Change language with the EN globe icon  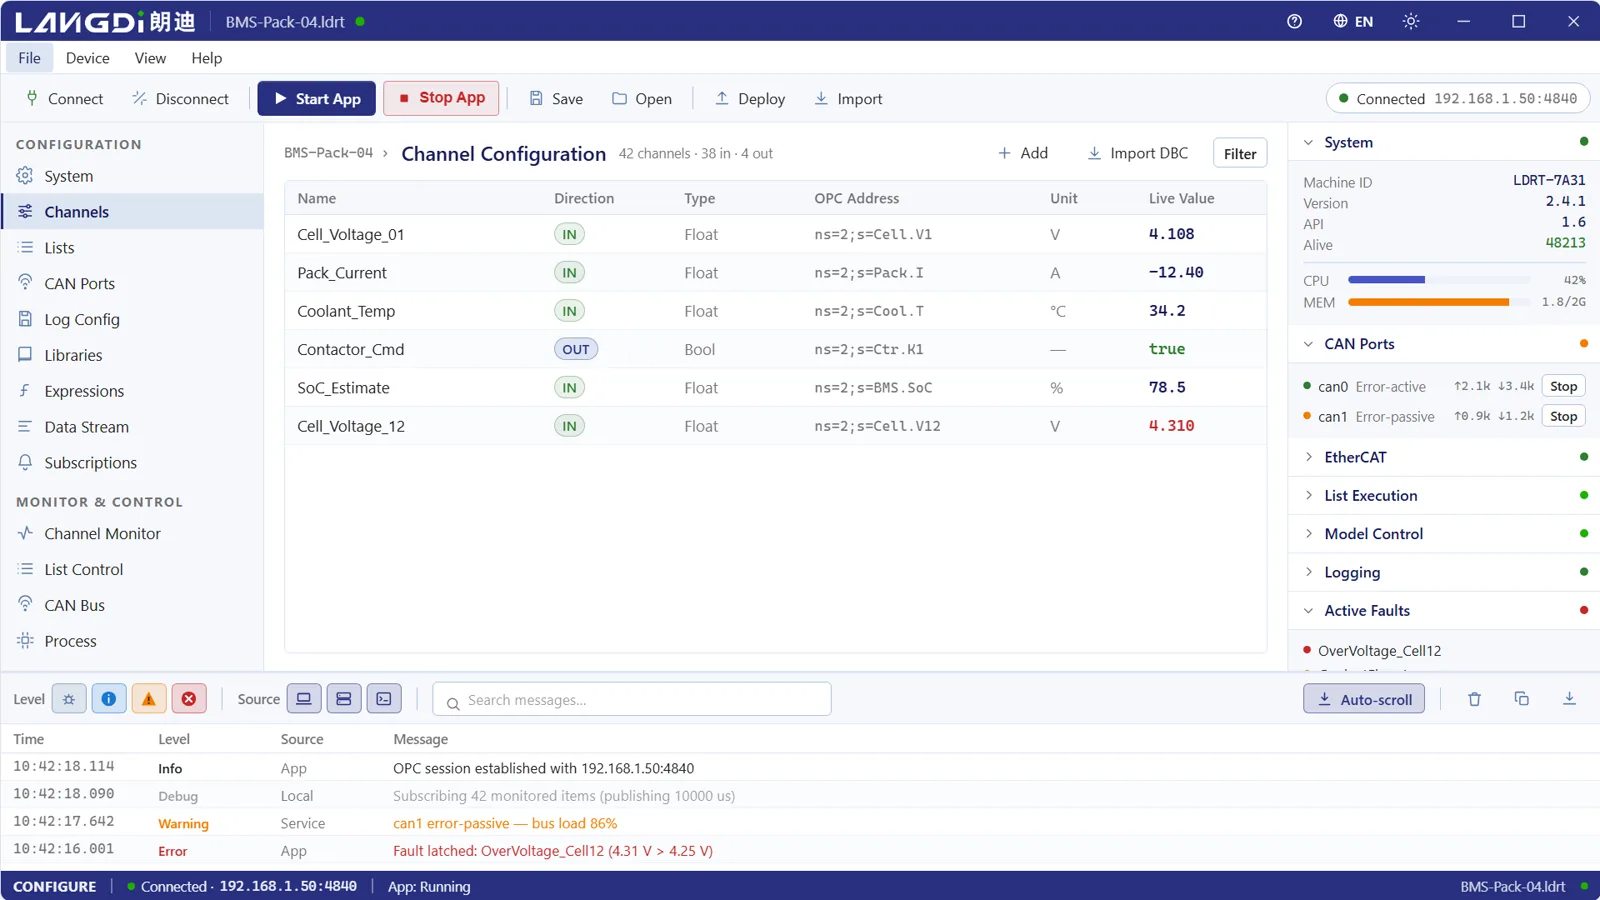pyautogui.click(x=1353, y=21)
